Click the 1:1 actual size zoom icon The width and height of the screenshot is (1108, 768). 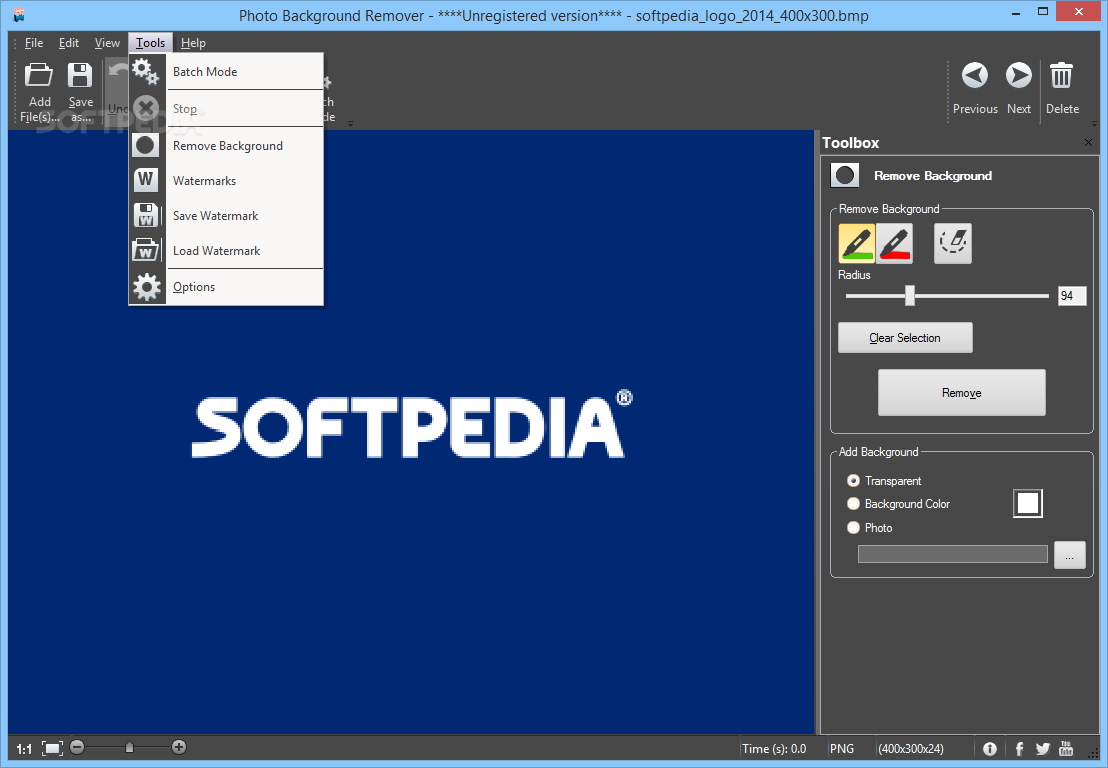pyautogui.click(x=24, y=749)
